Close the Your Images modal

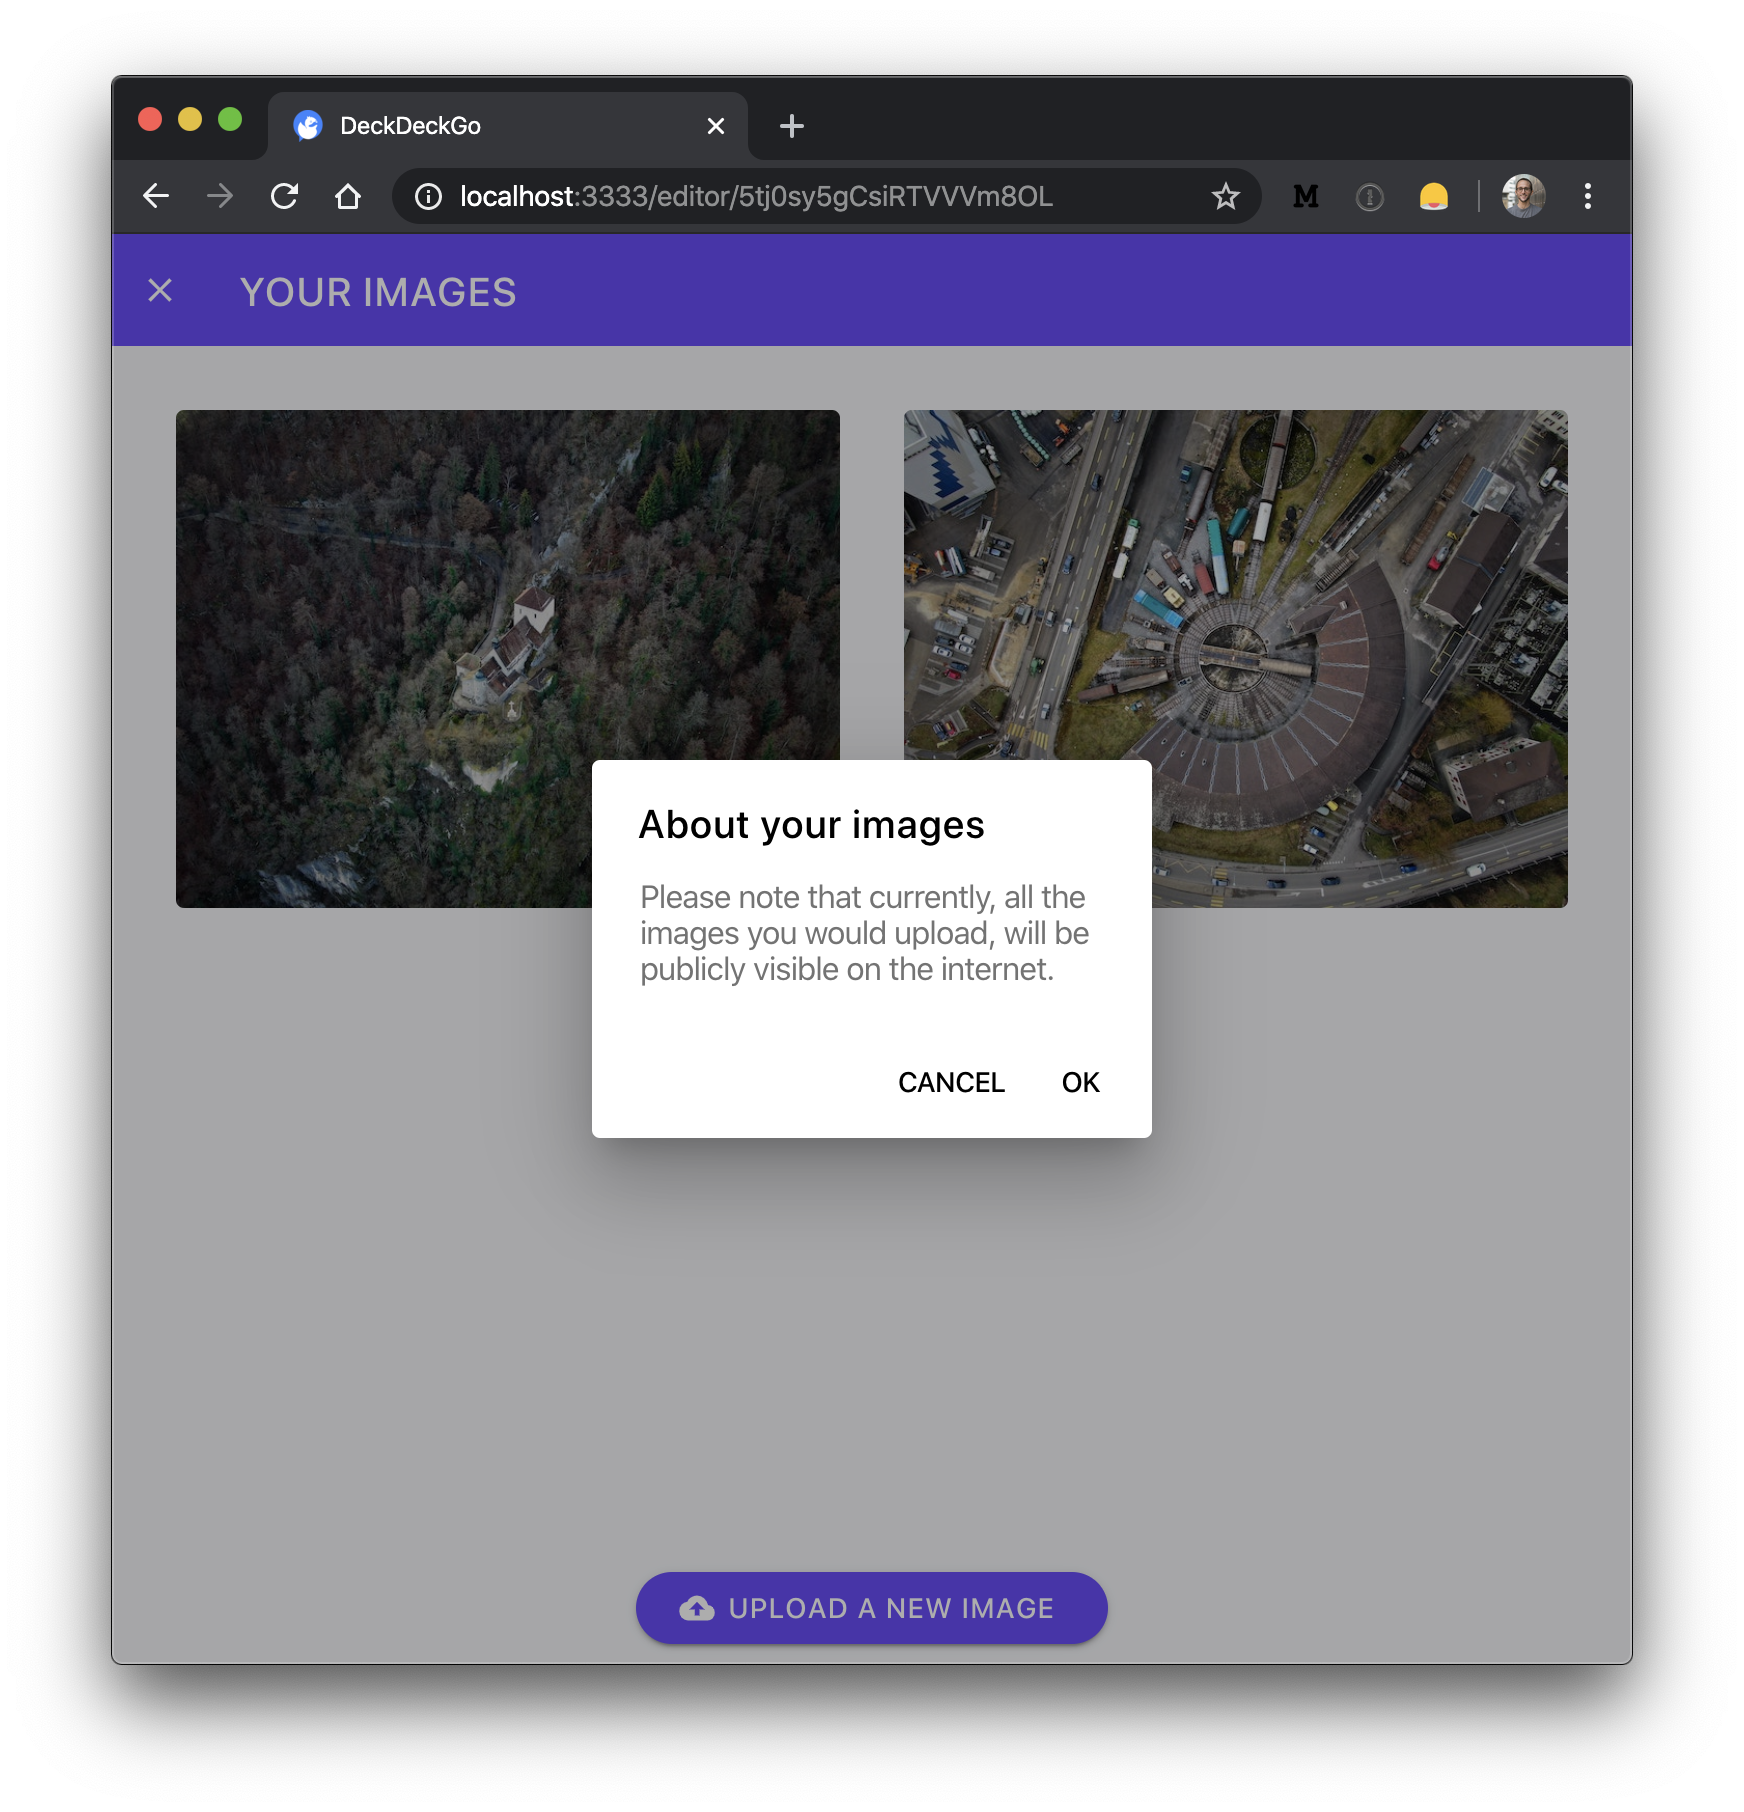click(x=160, y=291)
